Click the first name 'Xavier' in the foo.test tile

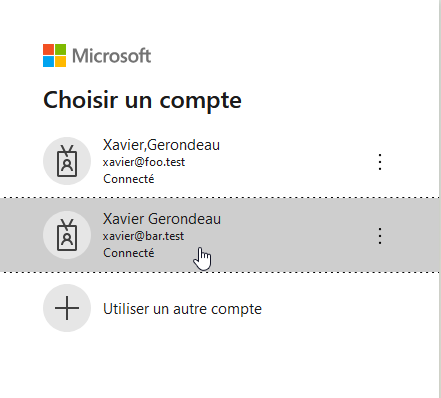point(123,145)
